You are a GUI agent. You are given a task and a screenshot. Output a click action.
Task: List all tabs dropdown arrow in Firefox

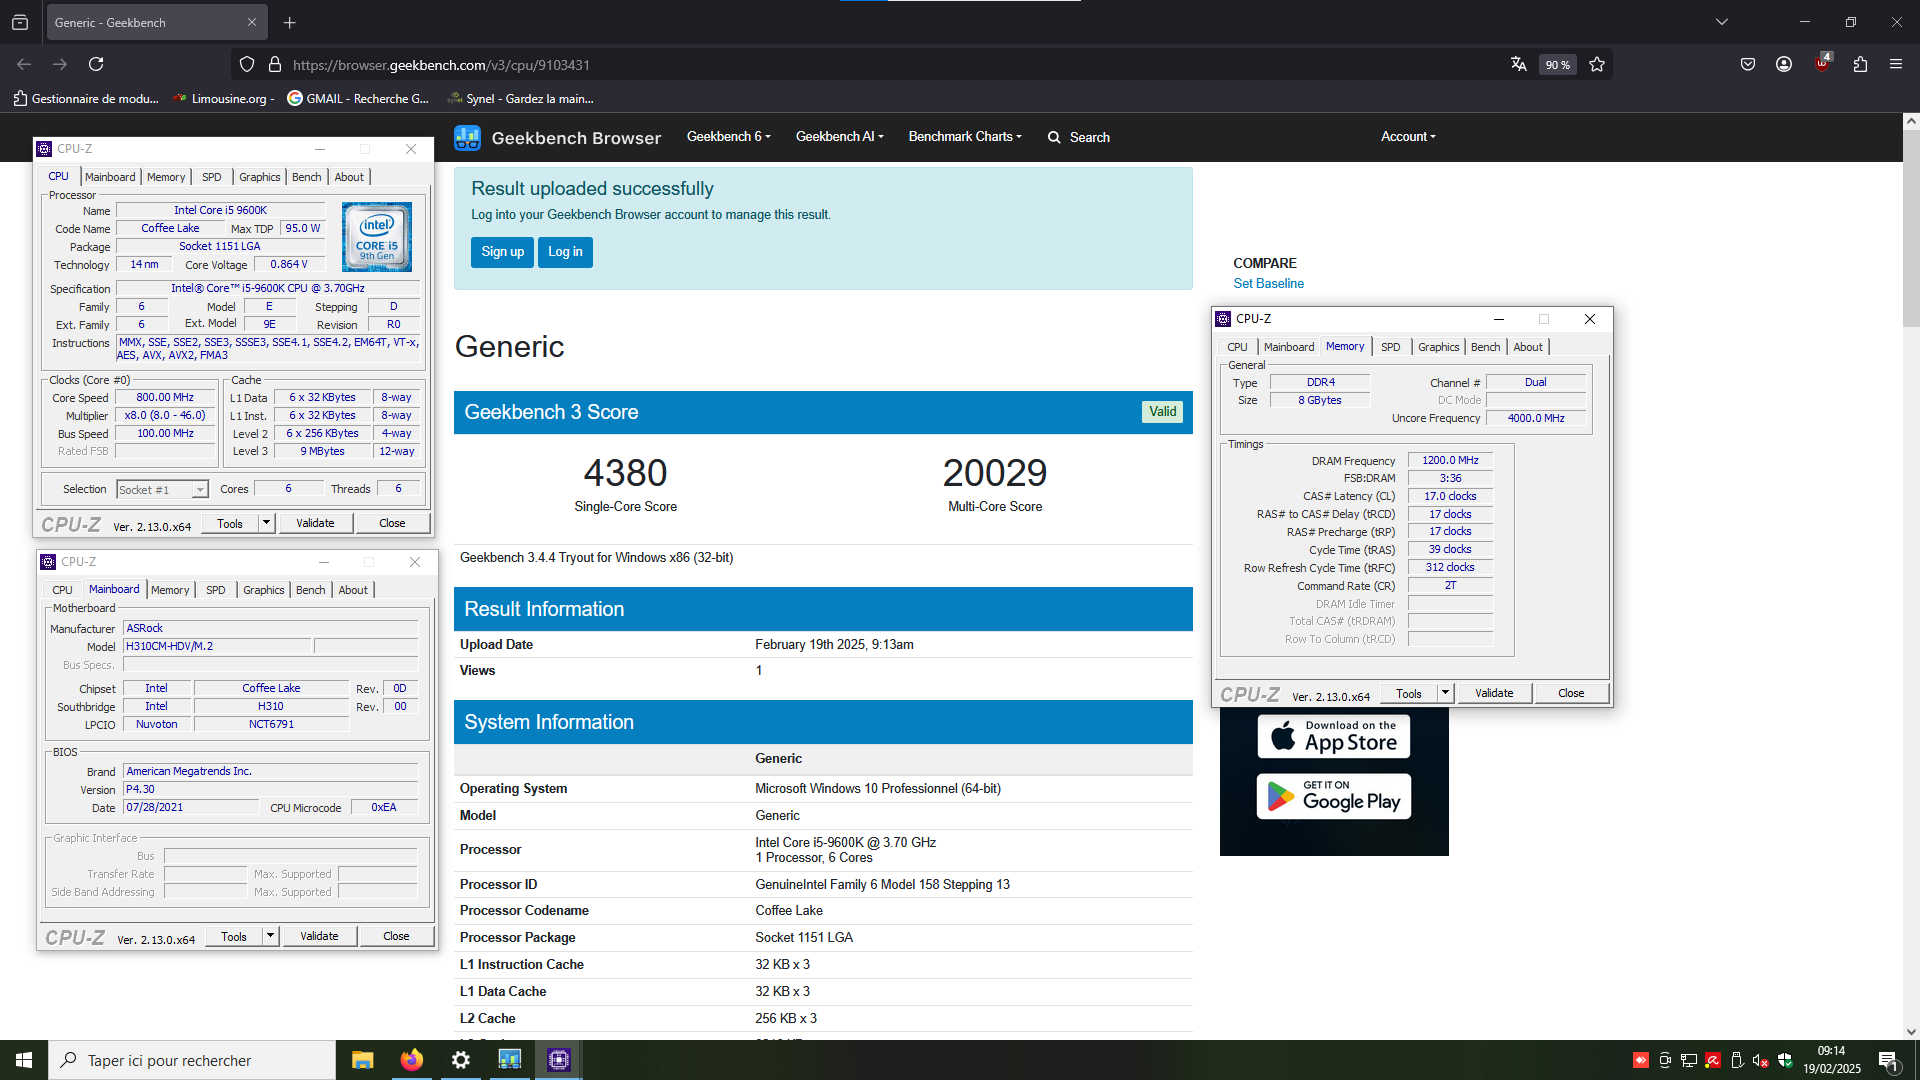click(1722, 22)
